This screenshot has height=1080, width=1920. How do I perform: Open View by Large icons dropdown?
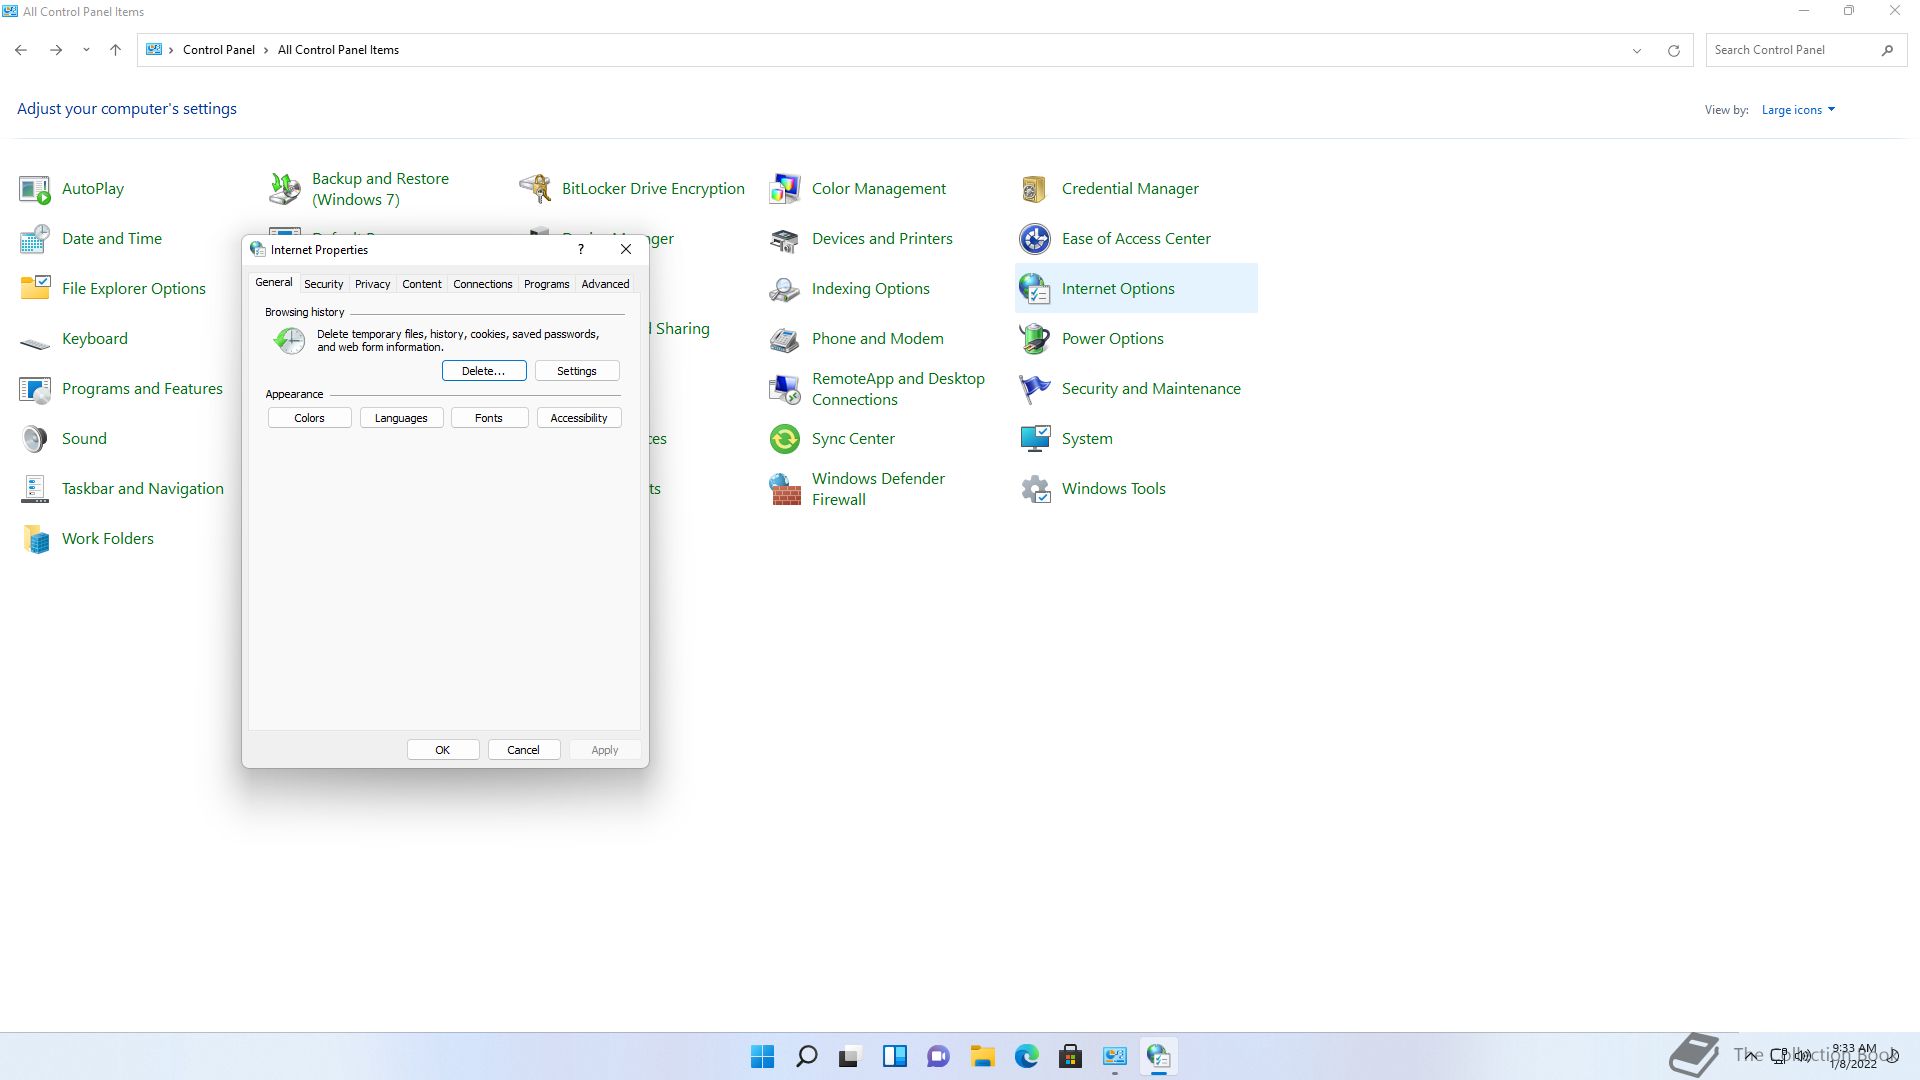click(x=1798, y=110)
